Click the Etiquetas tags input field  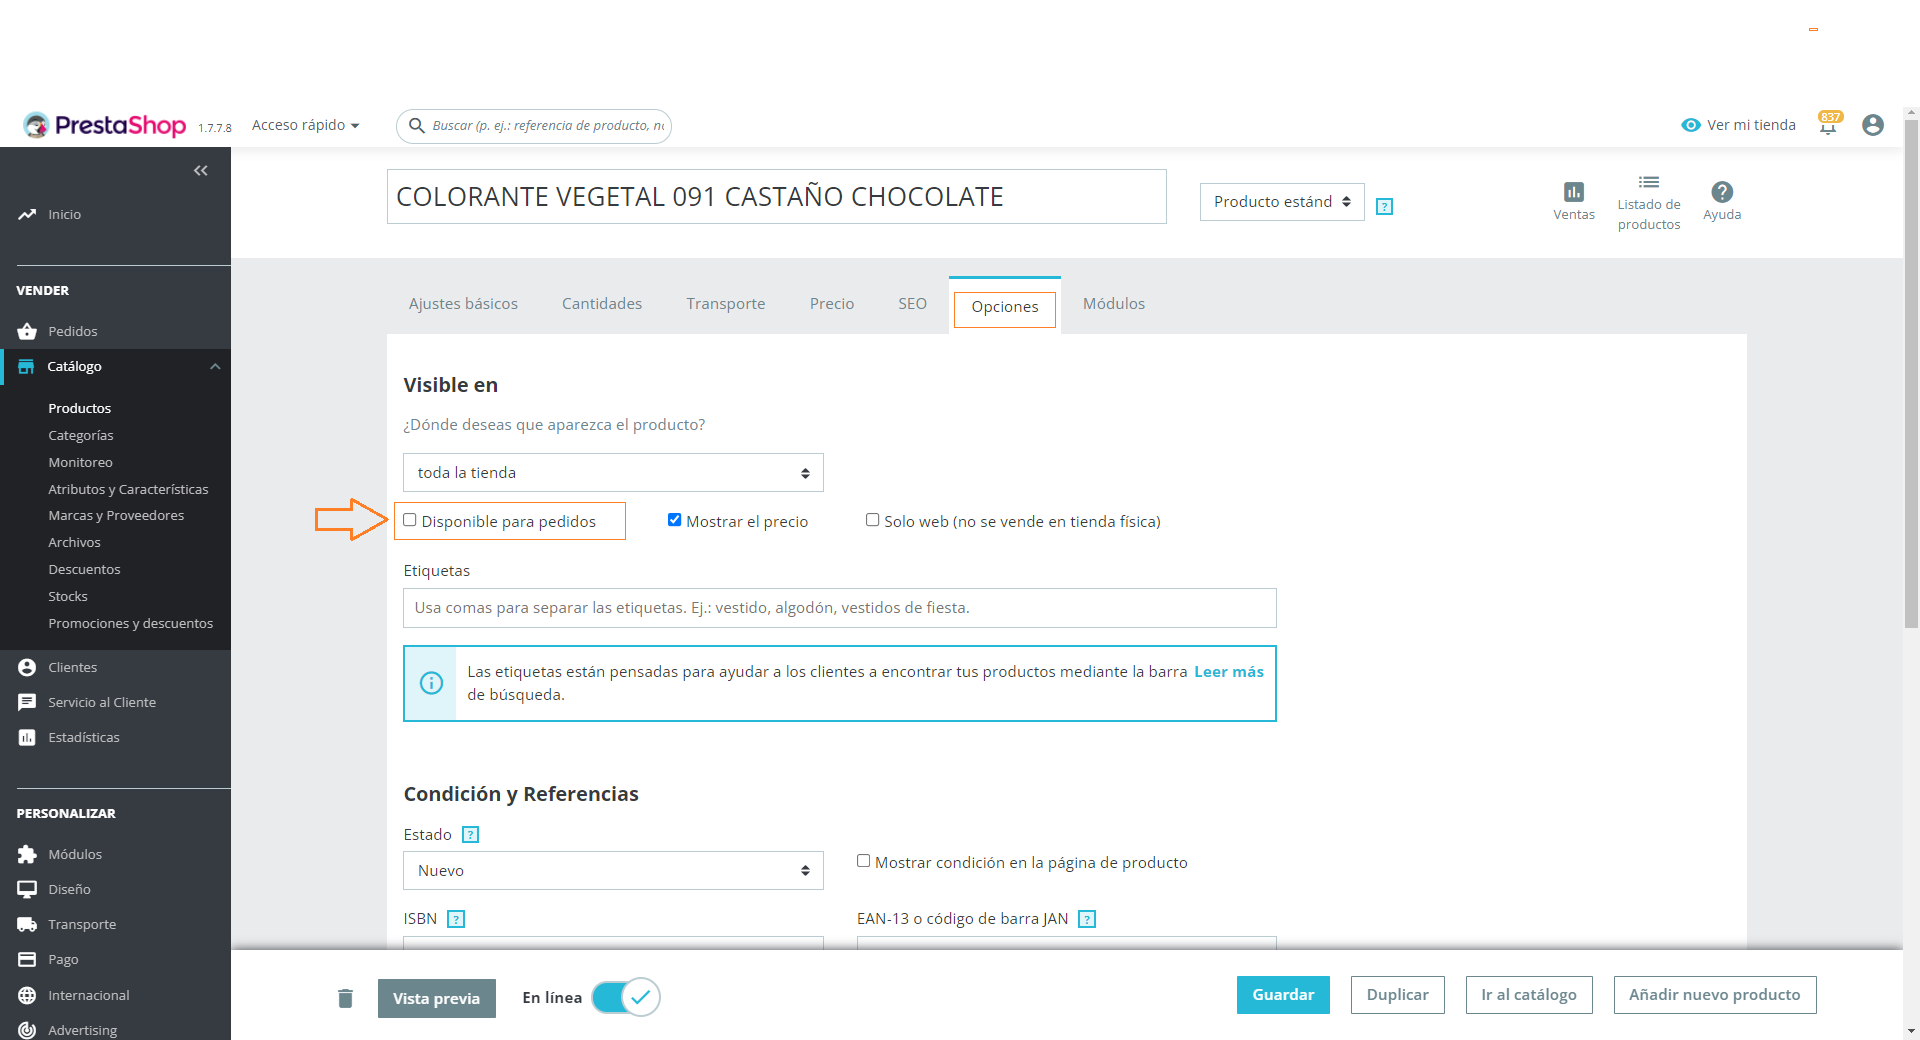click(x=840, y=608)
